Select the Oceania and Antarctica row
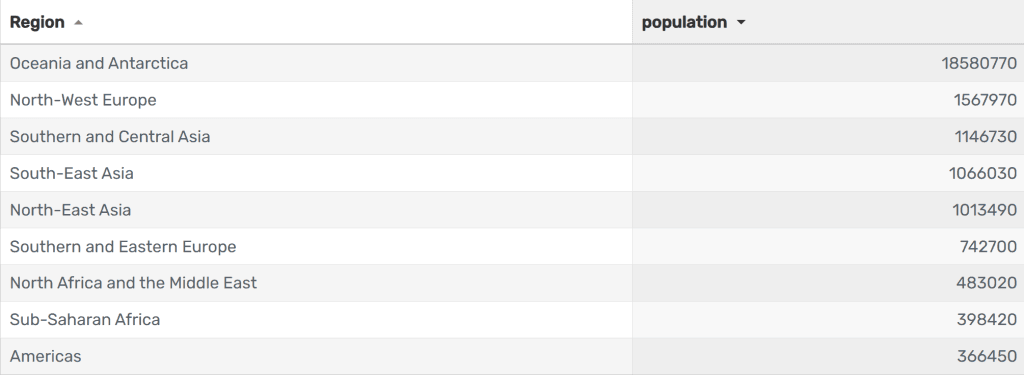Viewport: 1024px width, 375px height. click(512, 63)
